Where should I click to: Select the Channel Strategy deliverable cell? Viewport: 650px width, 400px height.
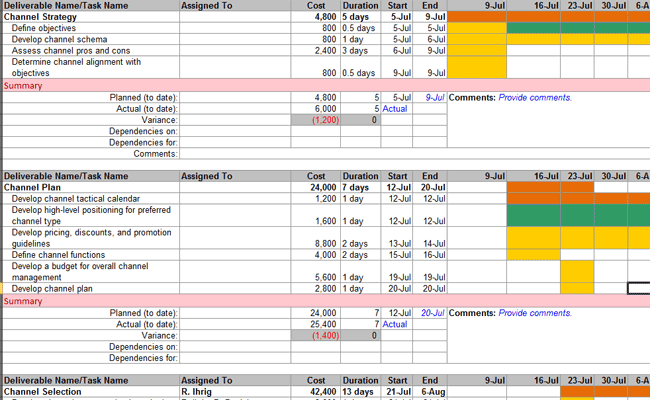pos(91,17)
